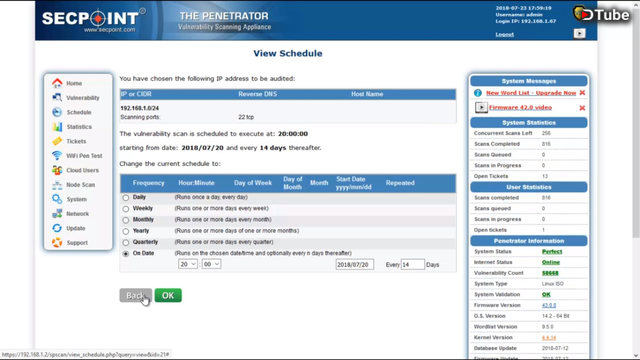The image size is (640, 360).
Task: Select the Monthly frequency radio button
Action: pyautogui.click(x=126, y=220)
